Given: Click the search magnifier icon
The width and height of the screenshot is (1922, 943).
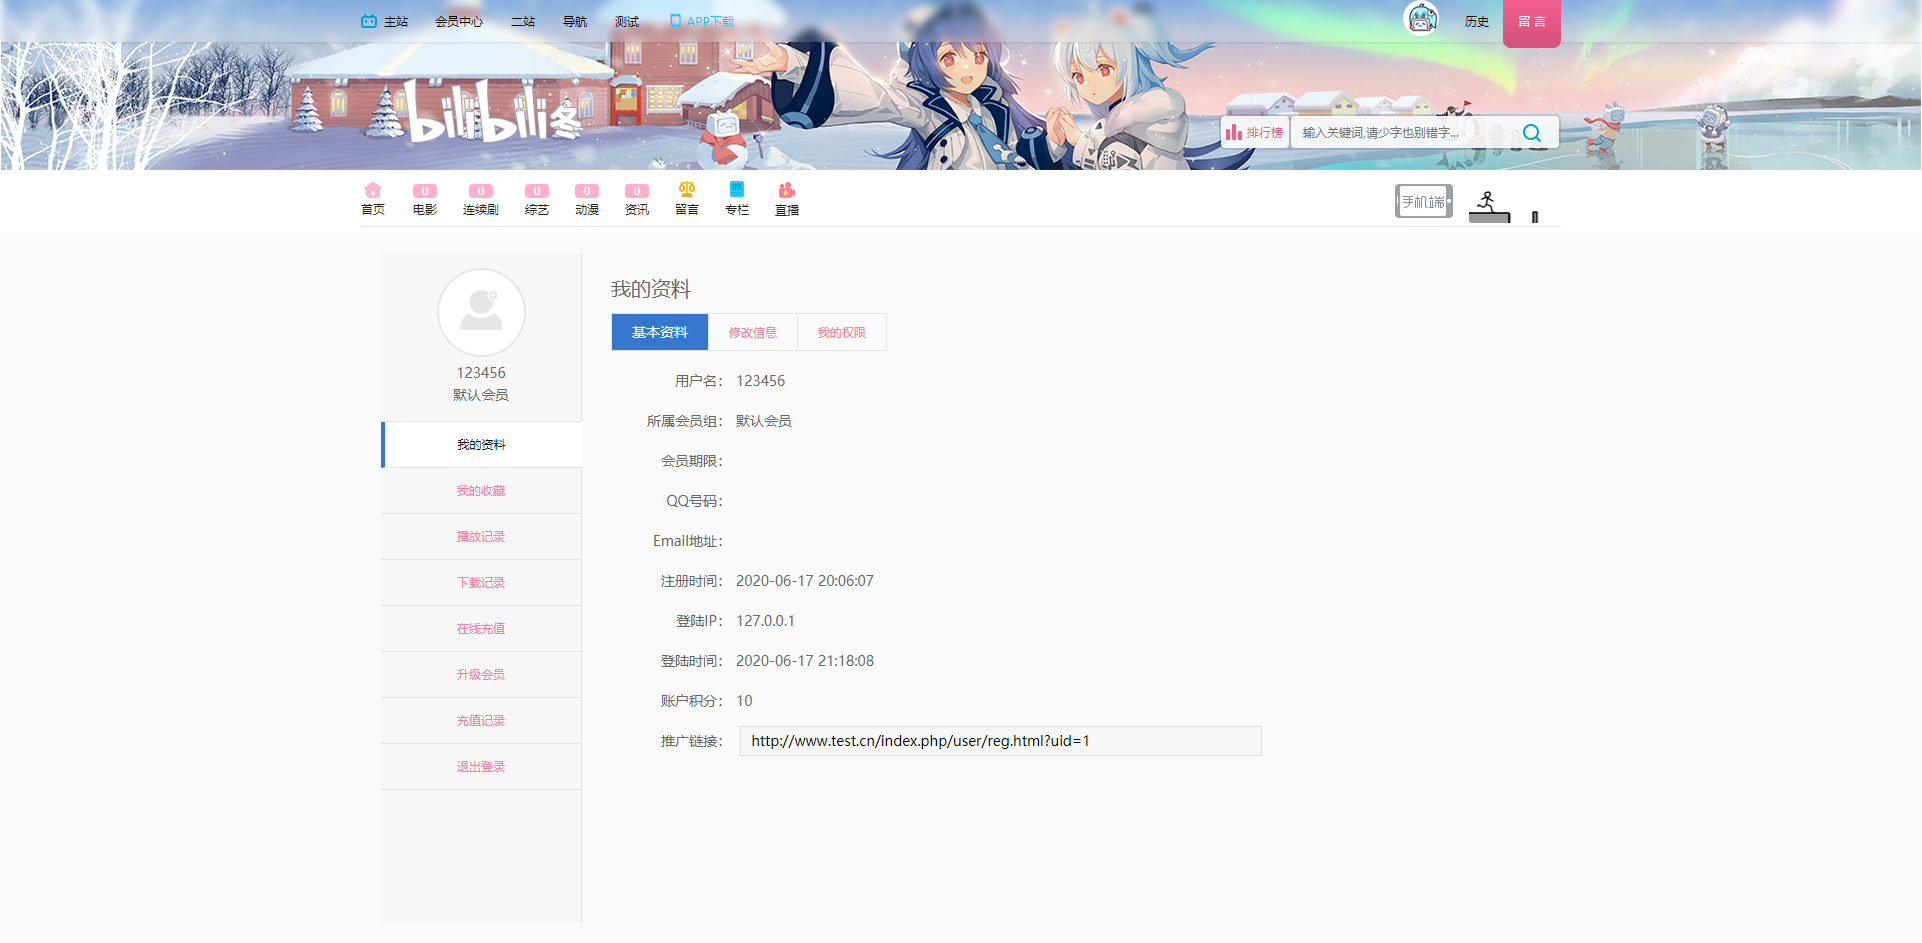Looking at the screenshot, I should coord(1532,133).
